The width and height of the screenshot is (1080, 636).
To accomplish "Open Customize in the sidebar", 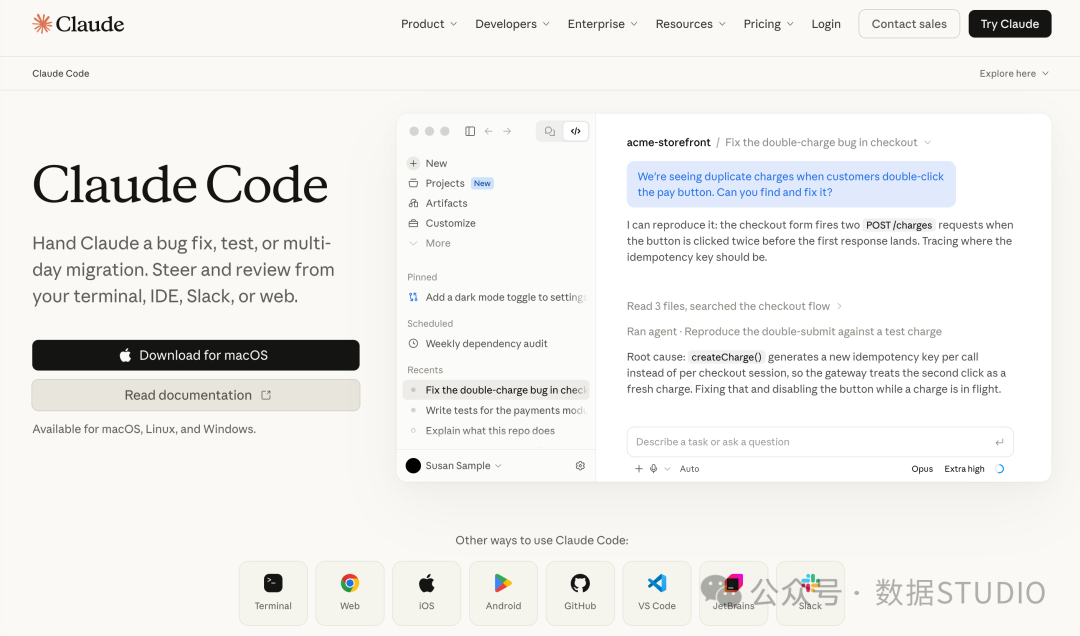I will [x=450, y=223].
